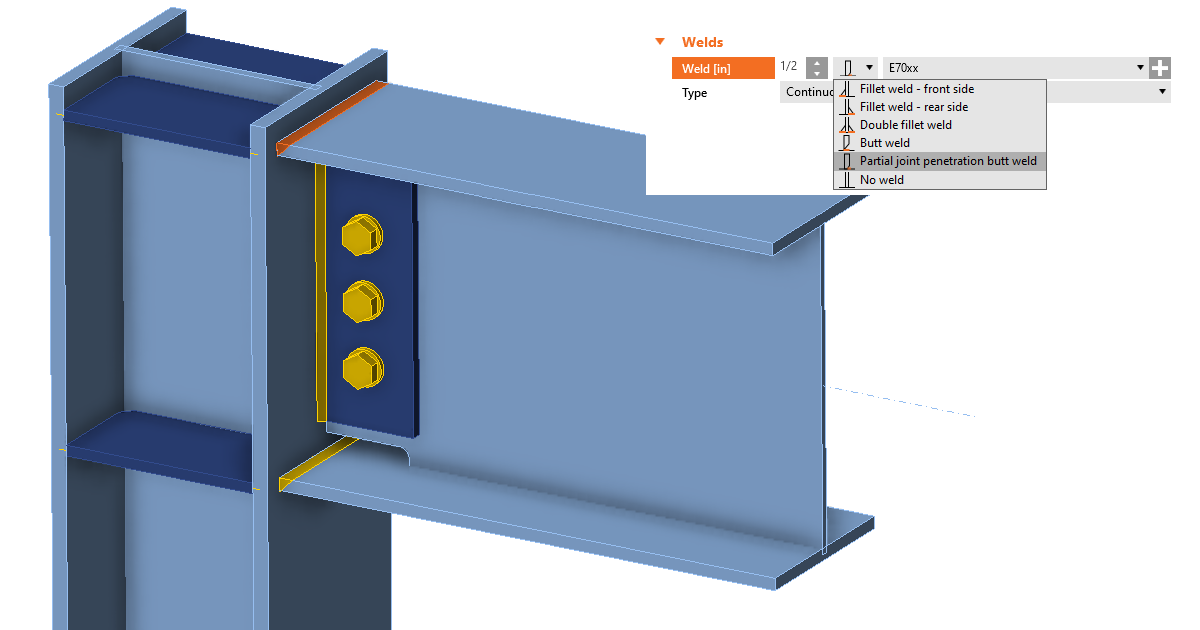Open the Continuous weld Type dropdown

click(1160, 92)
